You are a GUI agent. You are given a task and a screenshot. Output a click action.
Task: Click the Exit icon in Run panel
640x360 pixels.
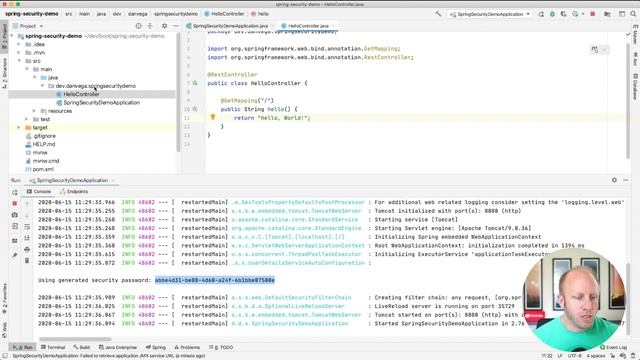[x=15, y=226]
